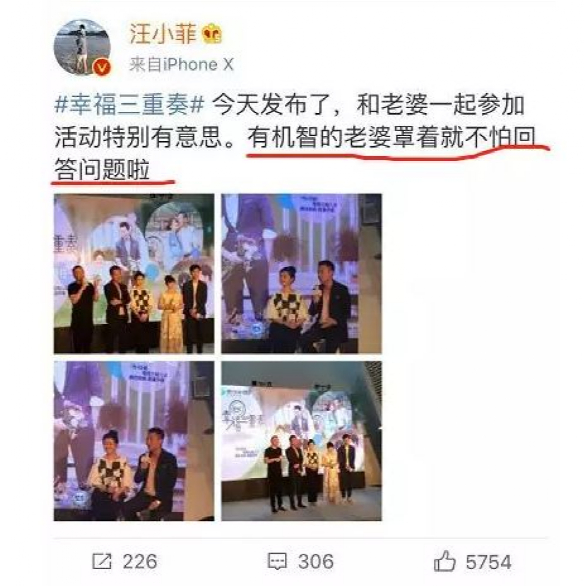Tap the 5754 likes count
This screenshot has width=587, height=587.
[488, 562]
